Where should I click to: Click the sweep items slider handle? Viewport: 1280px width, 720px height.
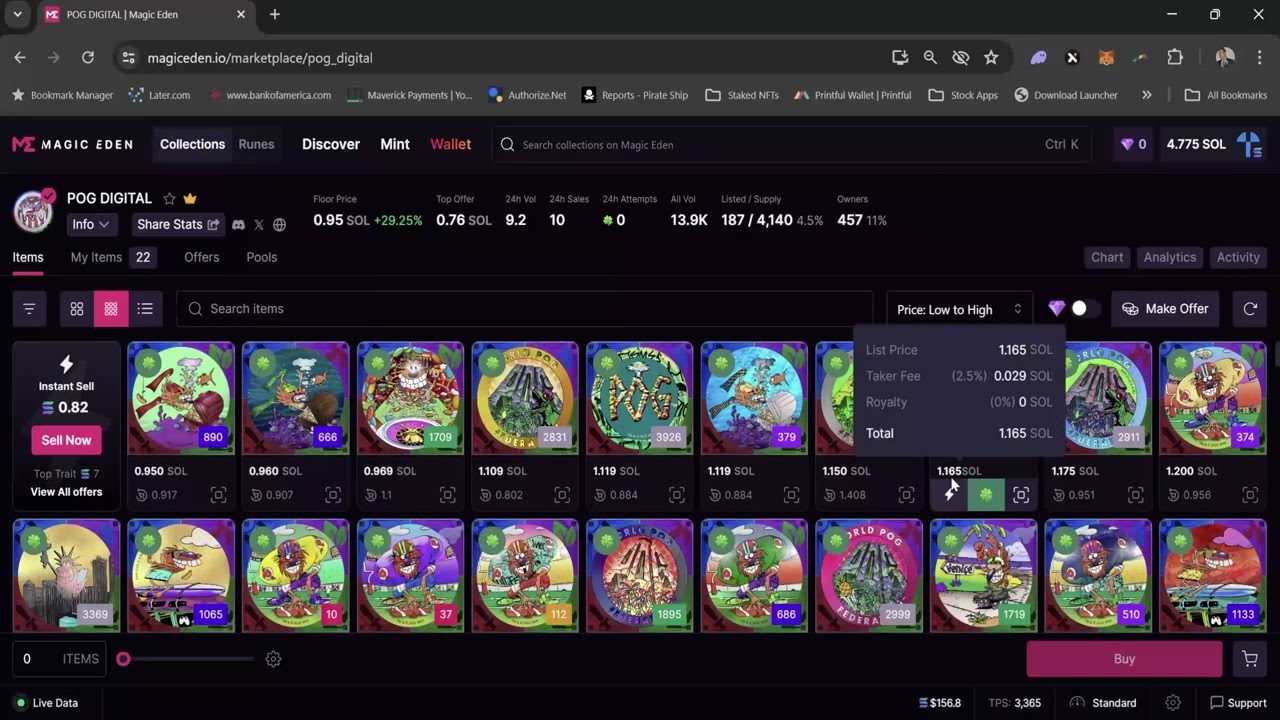123,659
